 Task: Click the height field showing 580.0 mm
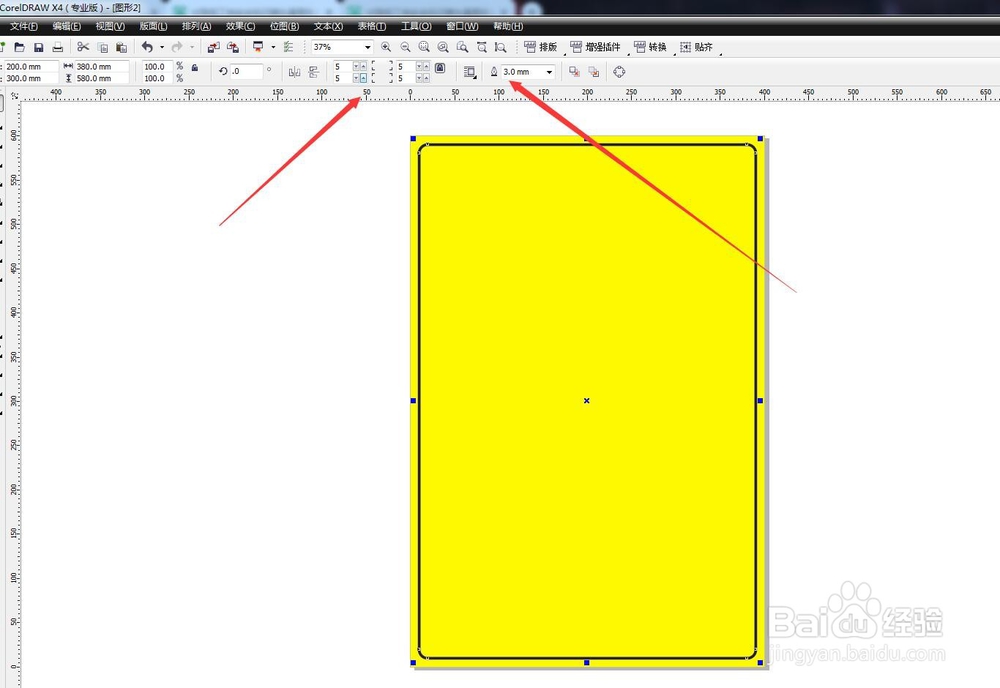pos(102,78)
